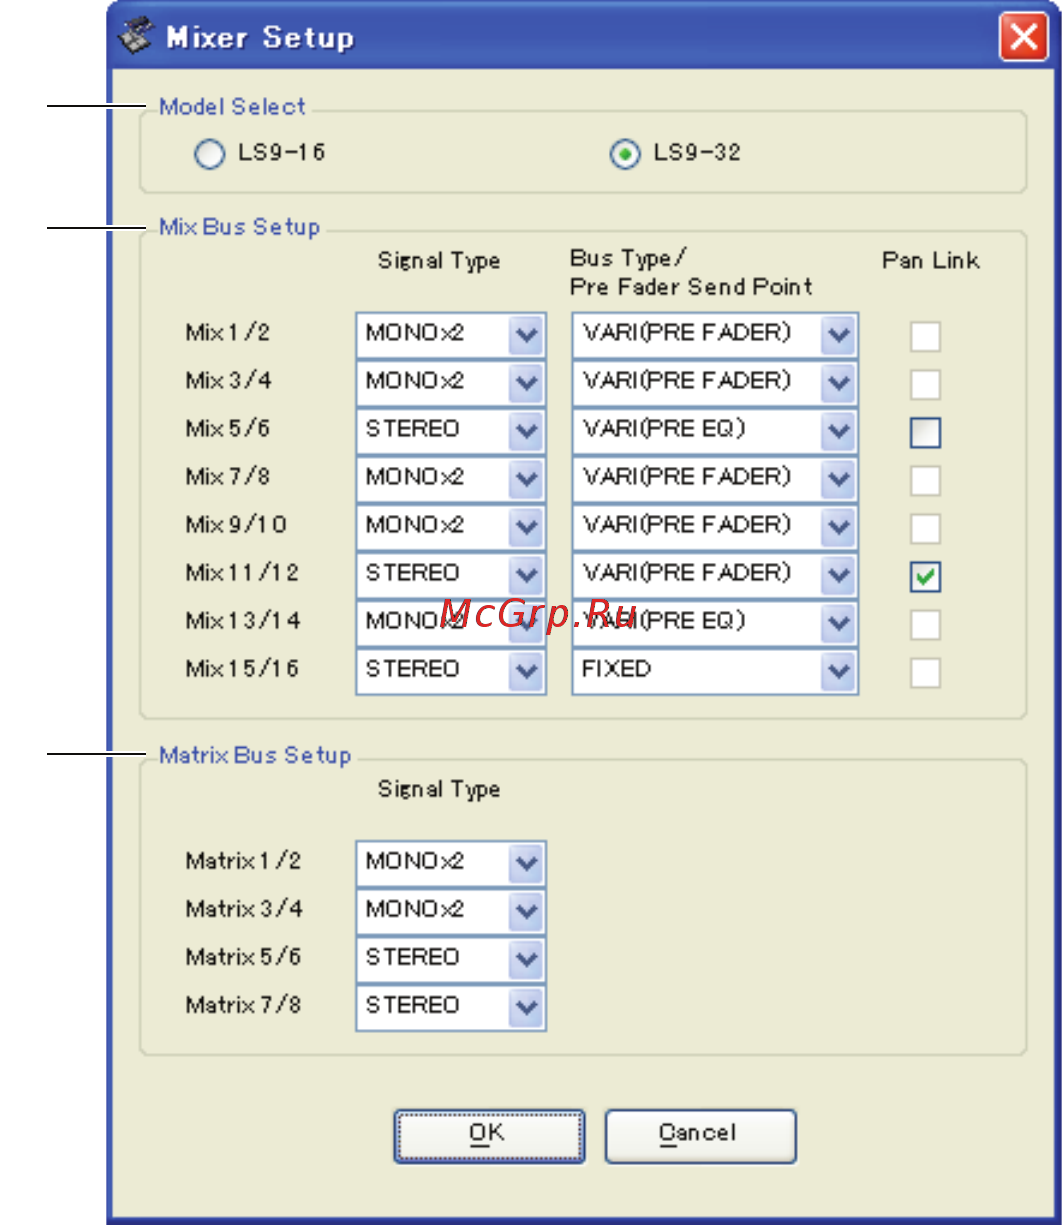The width and height of the screenshot is (1064, 1225).
Task: Open Bus Type dropdown for Mix 1/2
Action: tap(715, 335)
